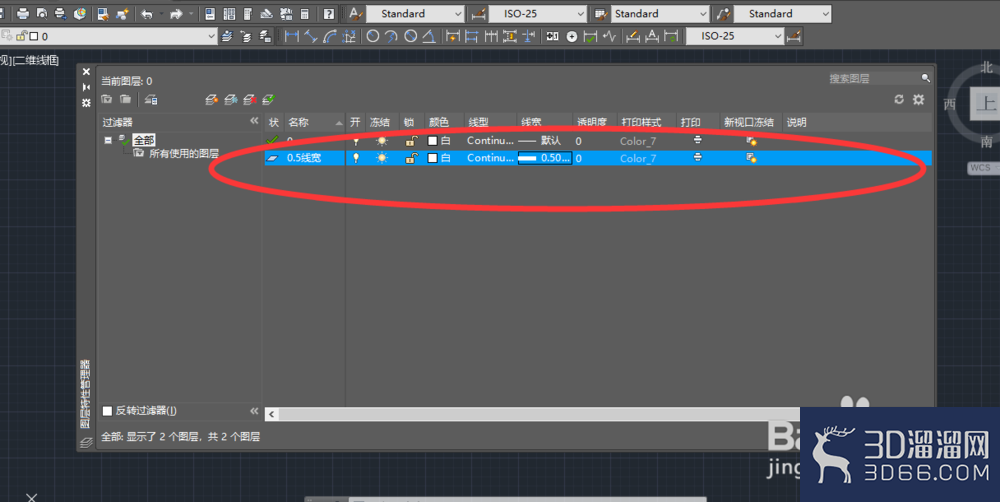Open the layer 0 dropdown in Layers toolbar
The height and width of the screenshot is (502, 1000).
[x=108, y=36]
